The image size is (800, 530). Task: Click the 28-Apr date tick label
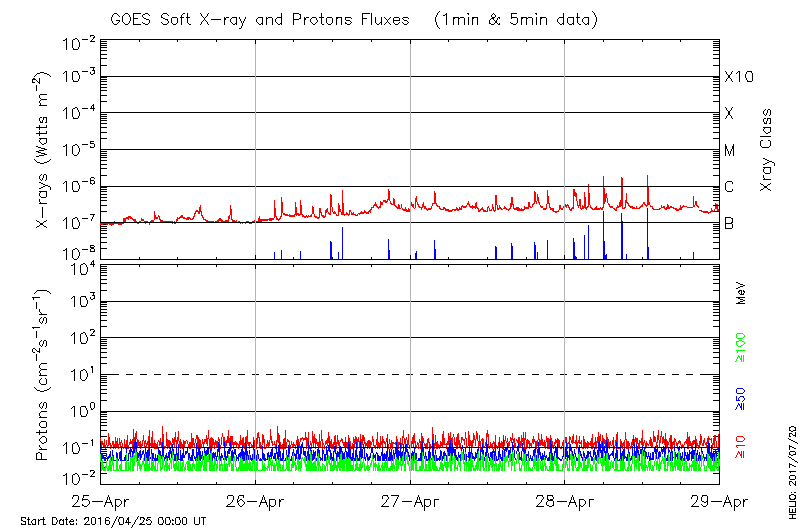point(565,501)
